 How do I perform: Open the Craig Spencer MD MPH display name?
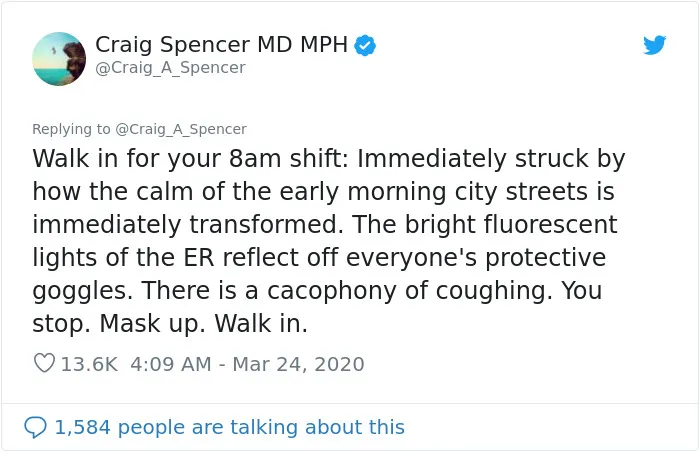[221, 45]
